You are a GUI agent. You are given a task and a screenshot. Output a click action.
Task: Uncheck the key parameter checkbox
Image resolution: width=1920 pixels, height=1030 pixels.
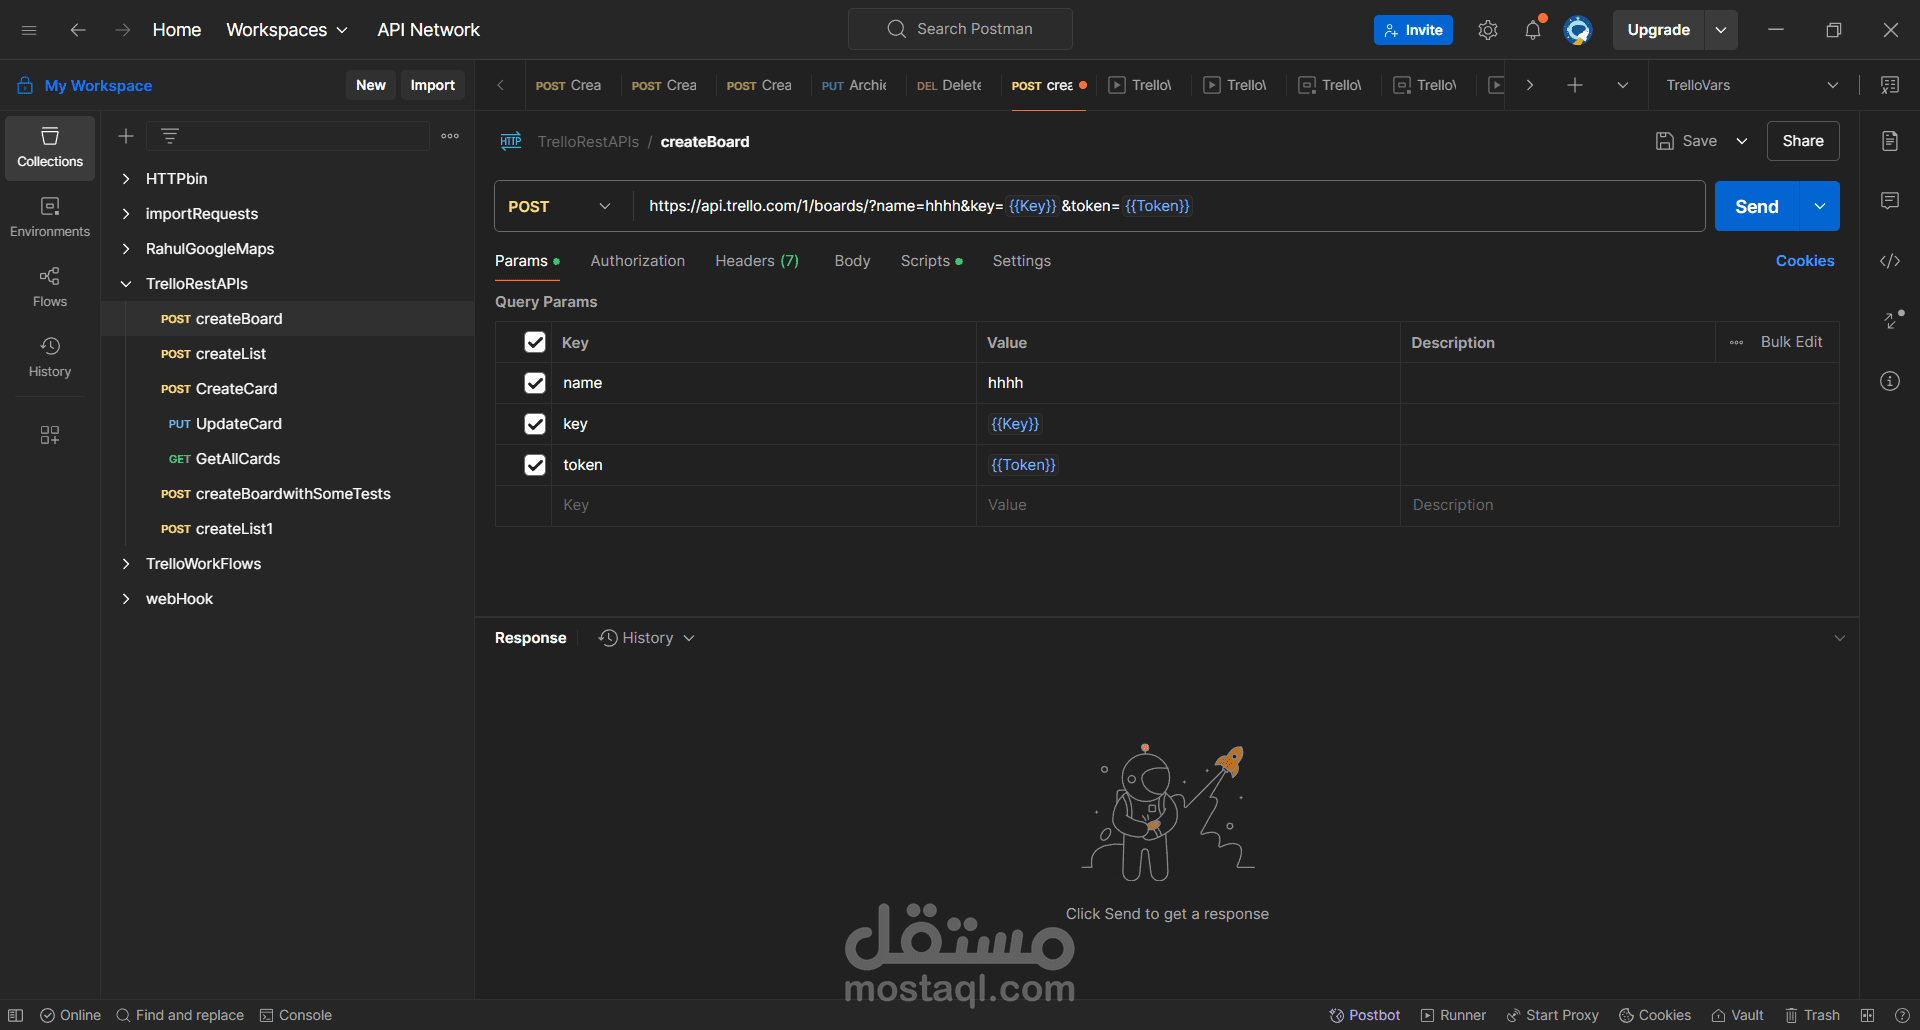535,424
